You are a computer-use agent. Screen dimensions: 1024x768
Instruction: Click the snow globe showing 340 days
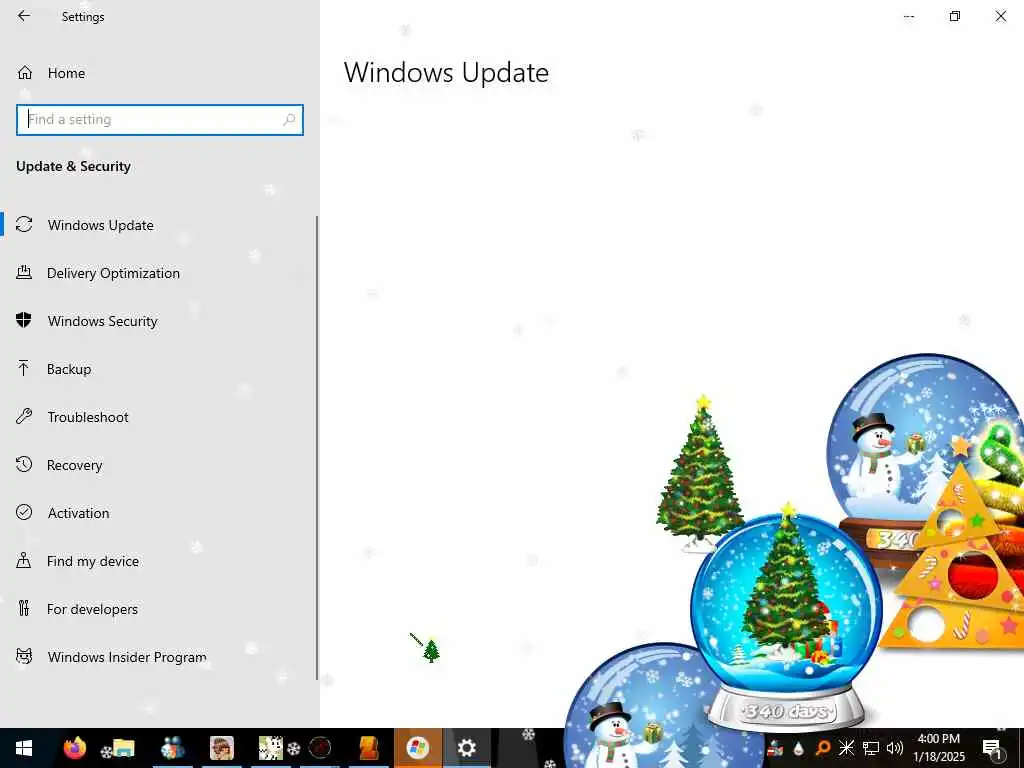[x=787, y=618]
